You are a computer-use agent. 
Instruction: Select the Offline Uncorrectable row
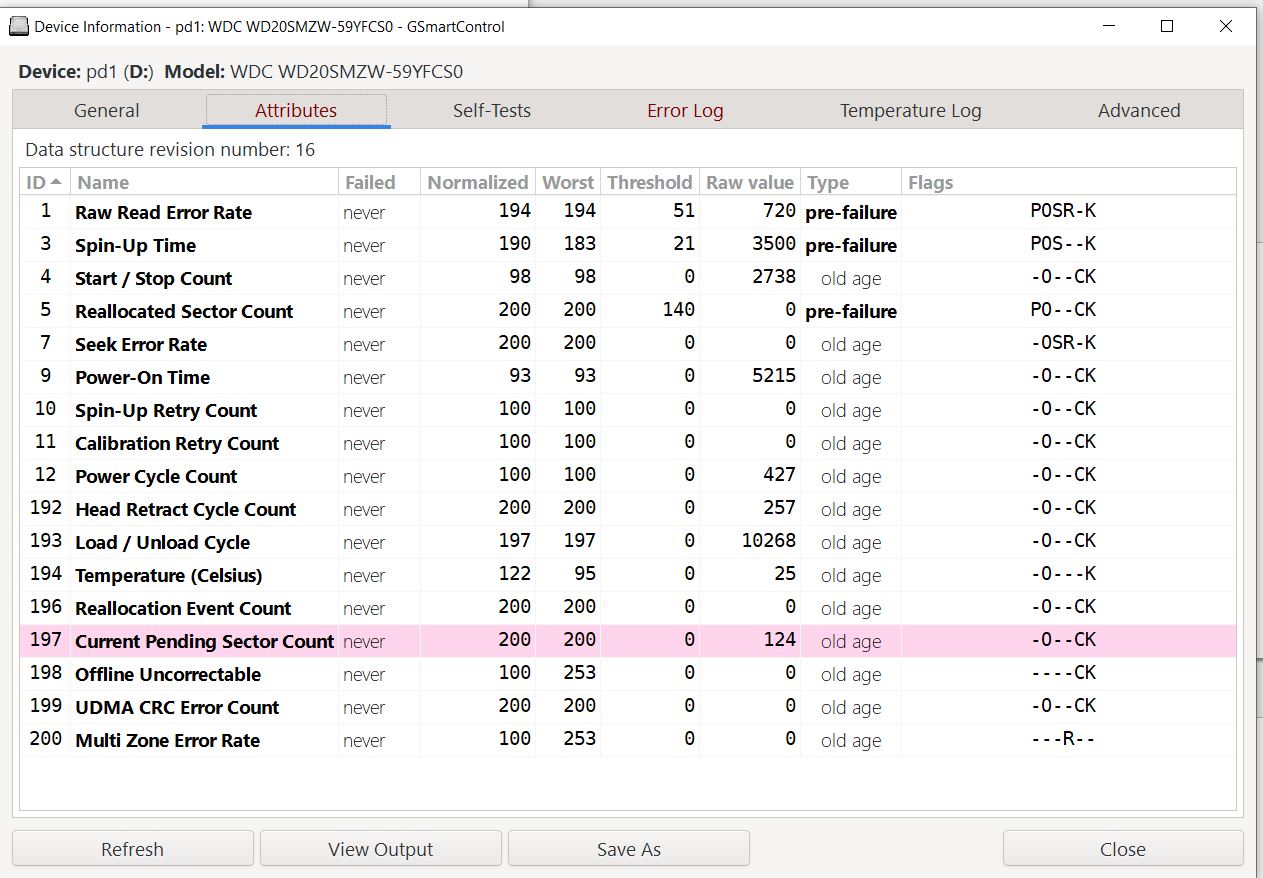pos(628,674)
